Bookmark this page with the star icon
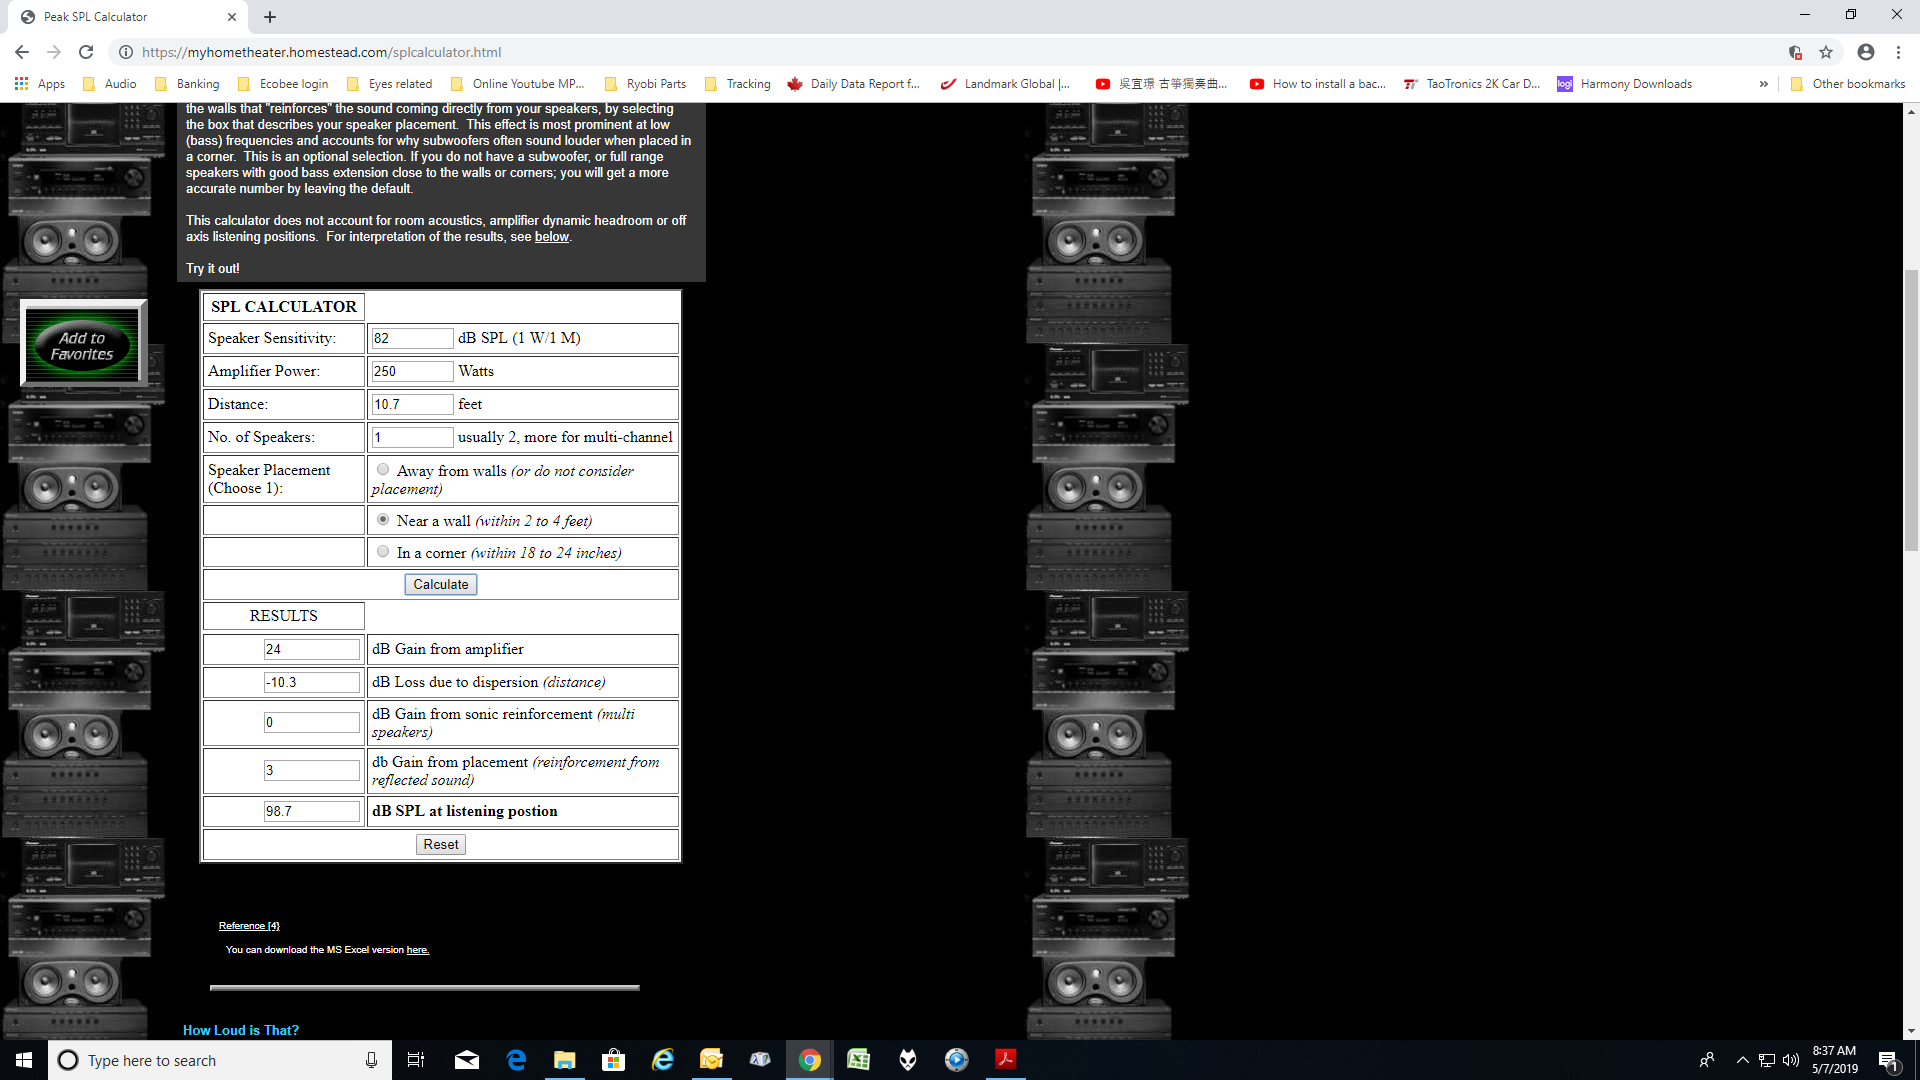 point(1826,52)
